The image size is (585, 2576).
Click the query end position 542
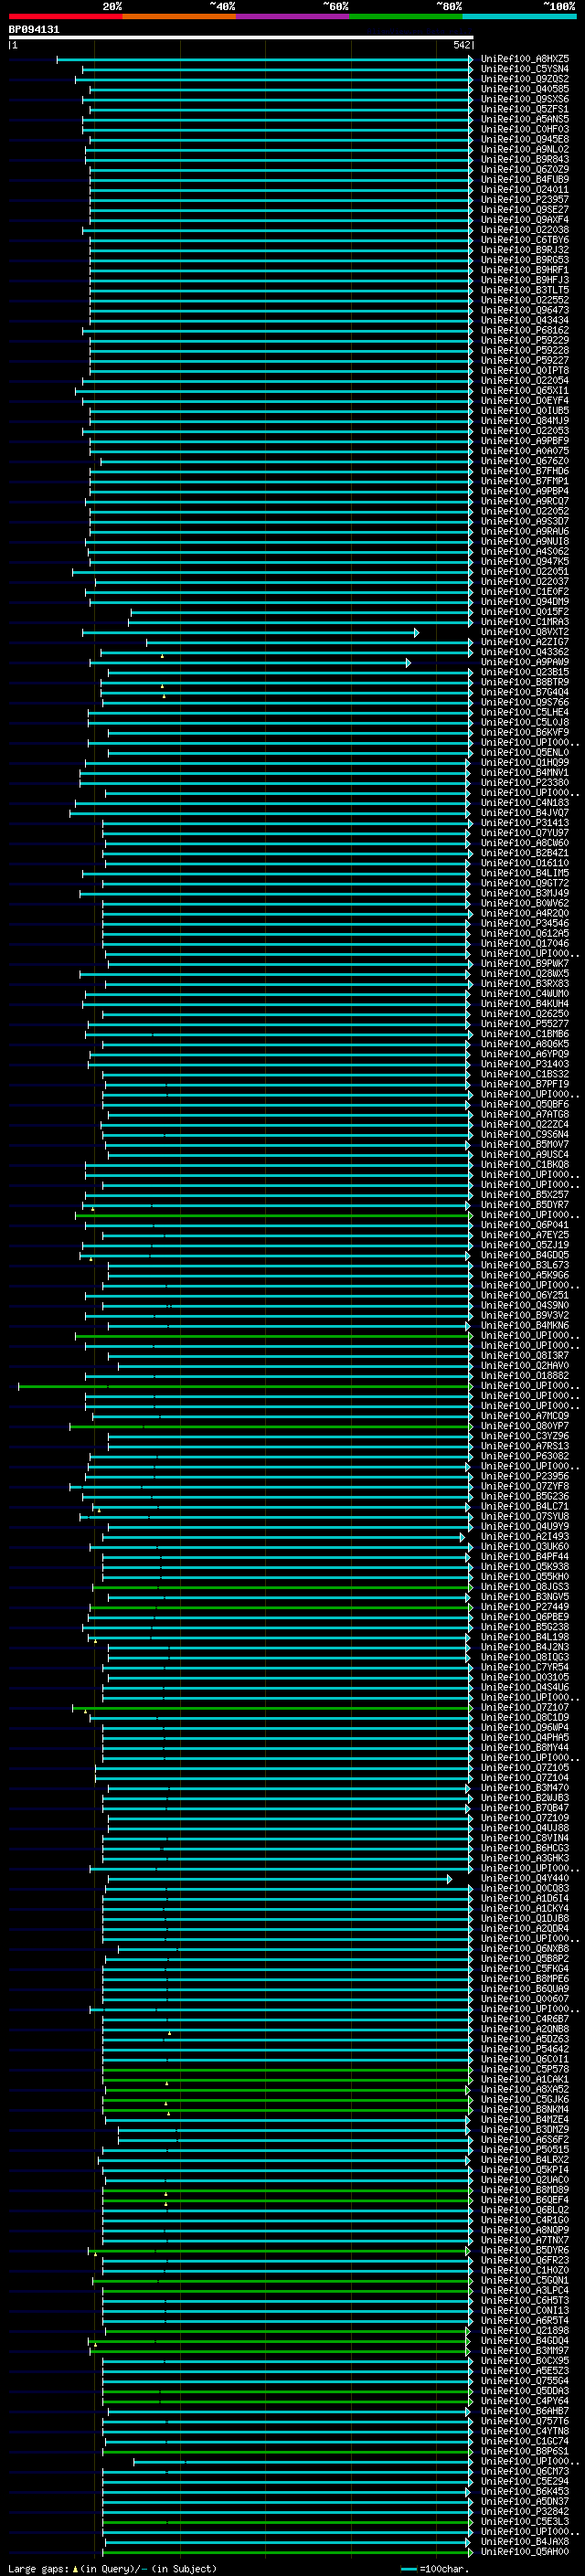click(x=461, y=45)
